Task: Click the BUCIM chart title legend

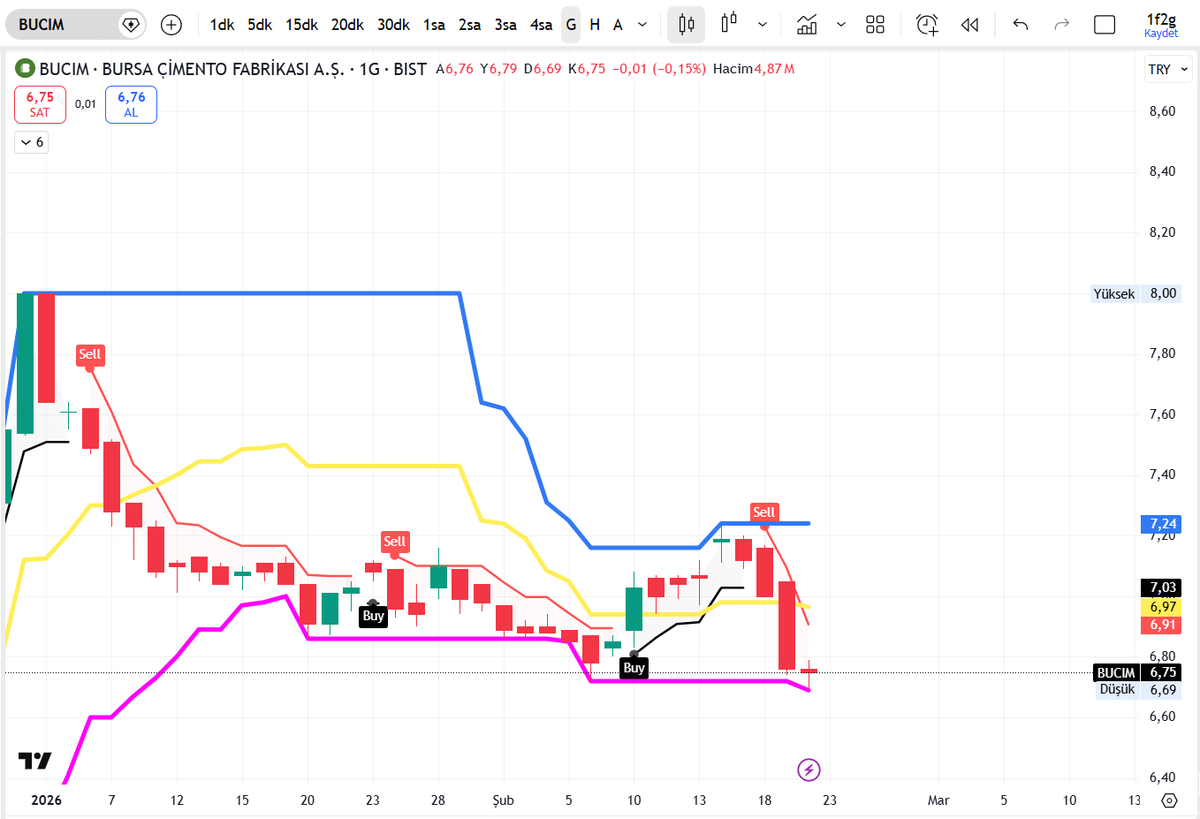Action: coord(233,69)
